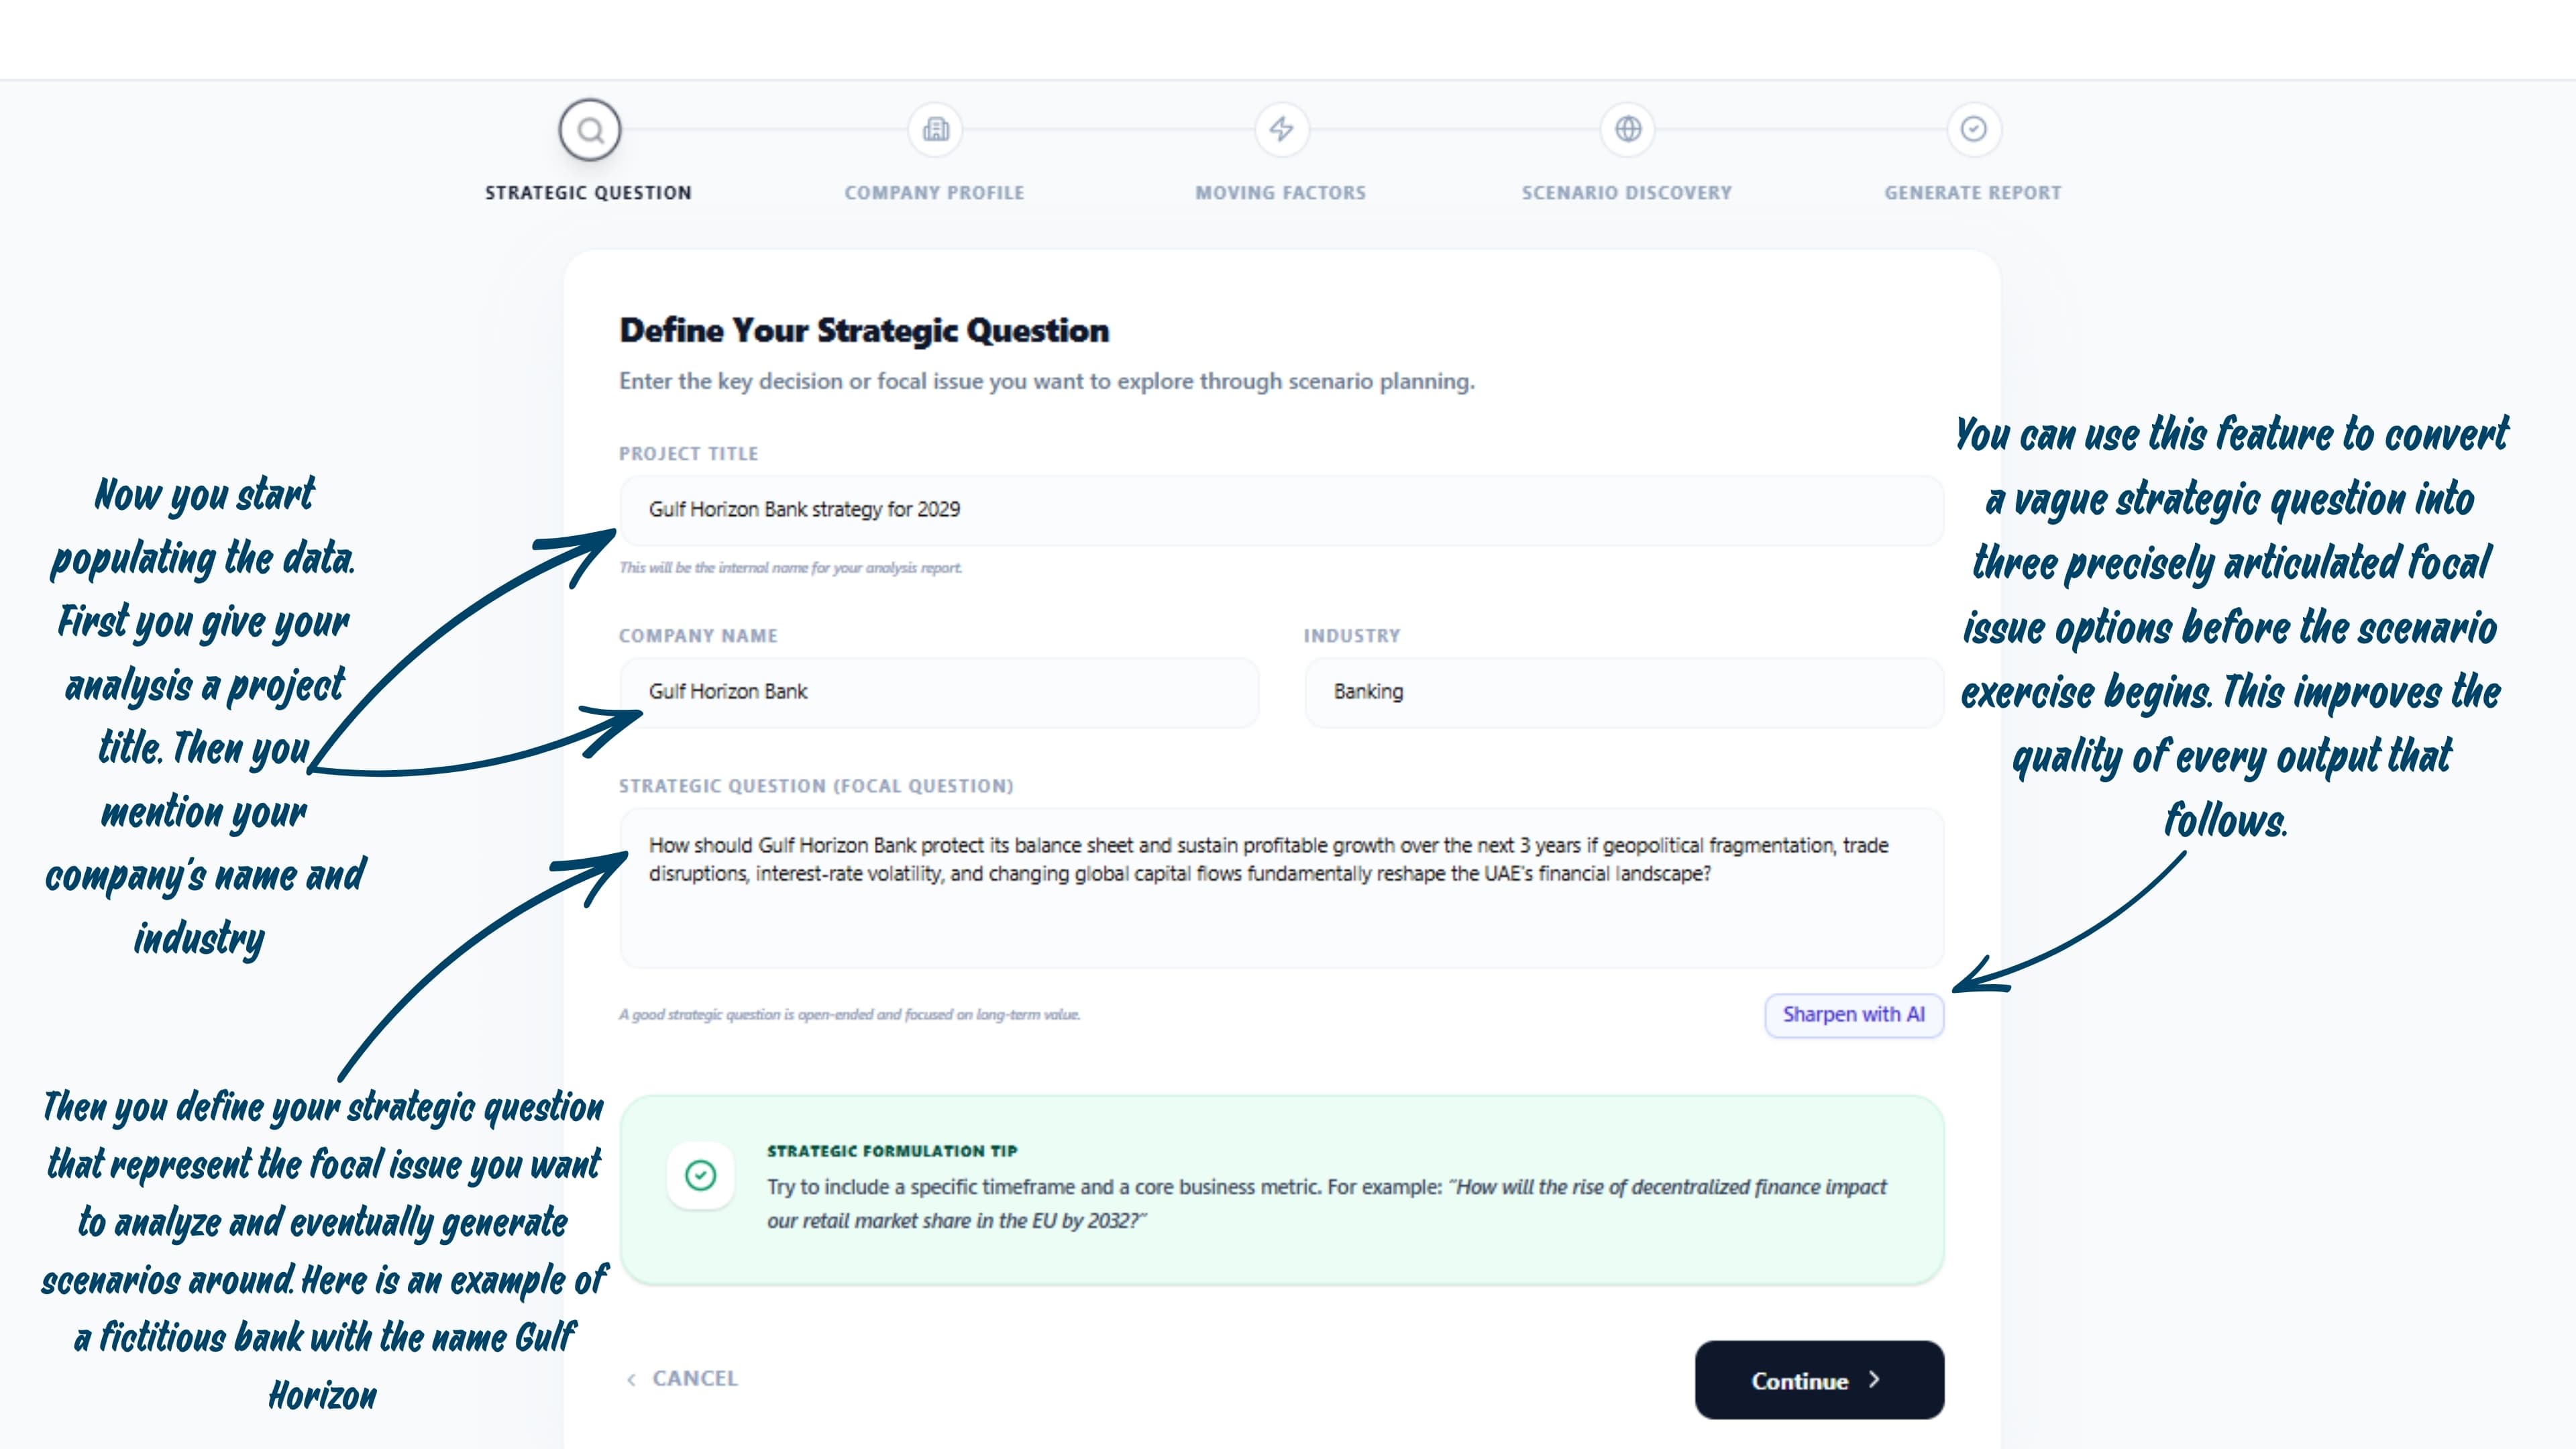Switch to the Moving Factors step label
This screenshot has width=2576, height=1449.
(x=1280, y=193)
